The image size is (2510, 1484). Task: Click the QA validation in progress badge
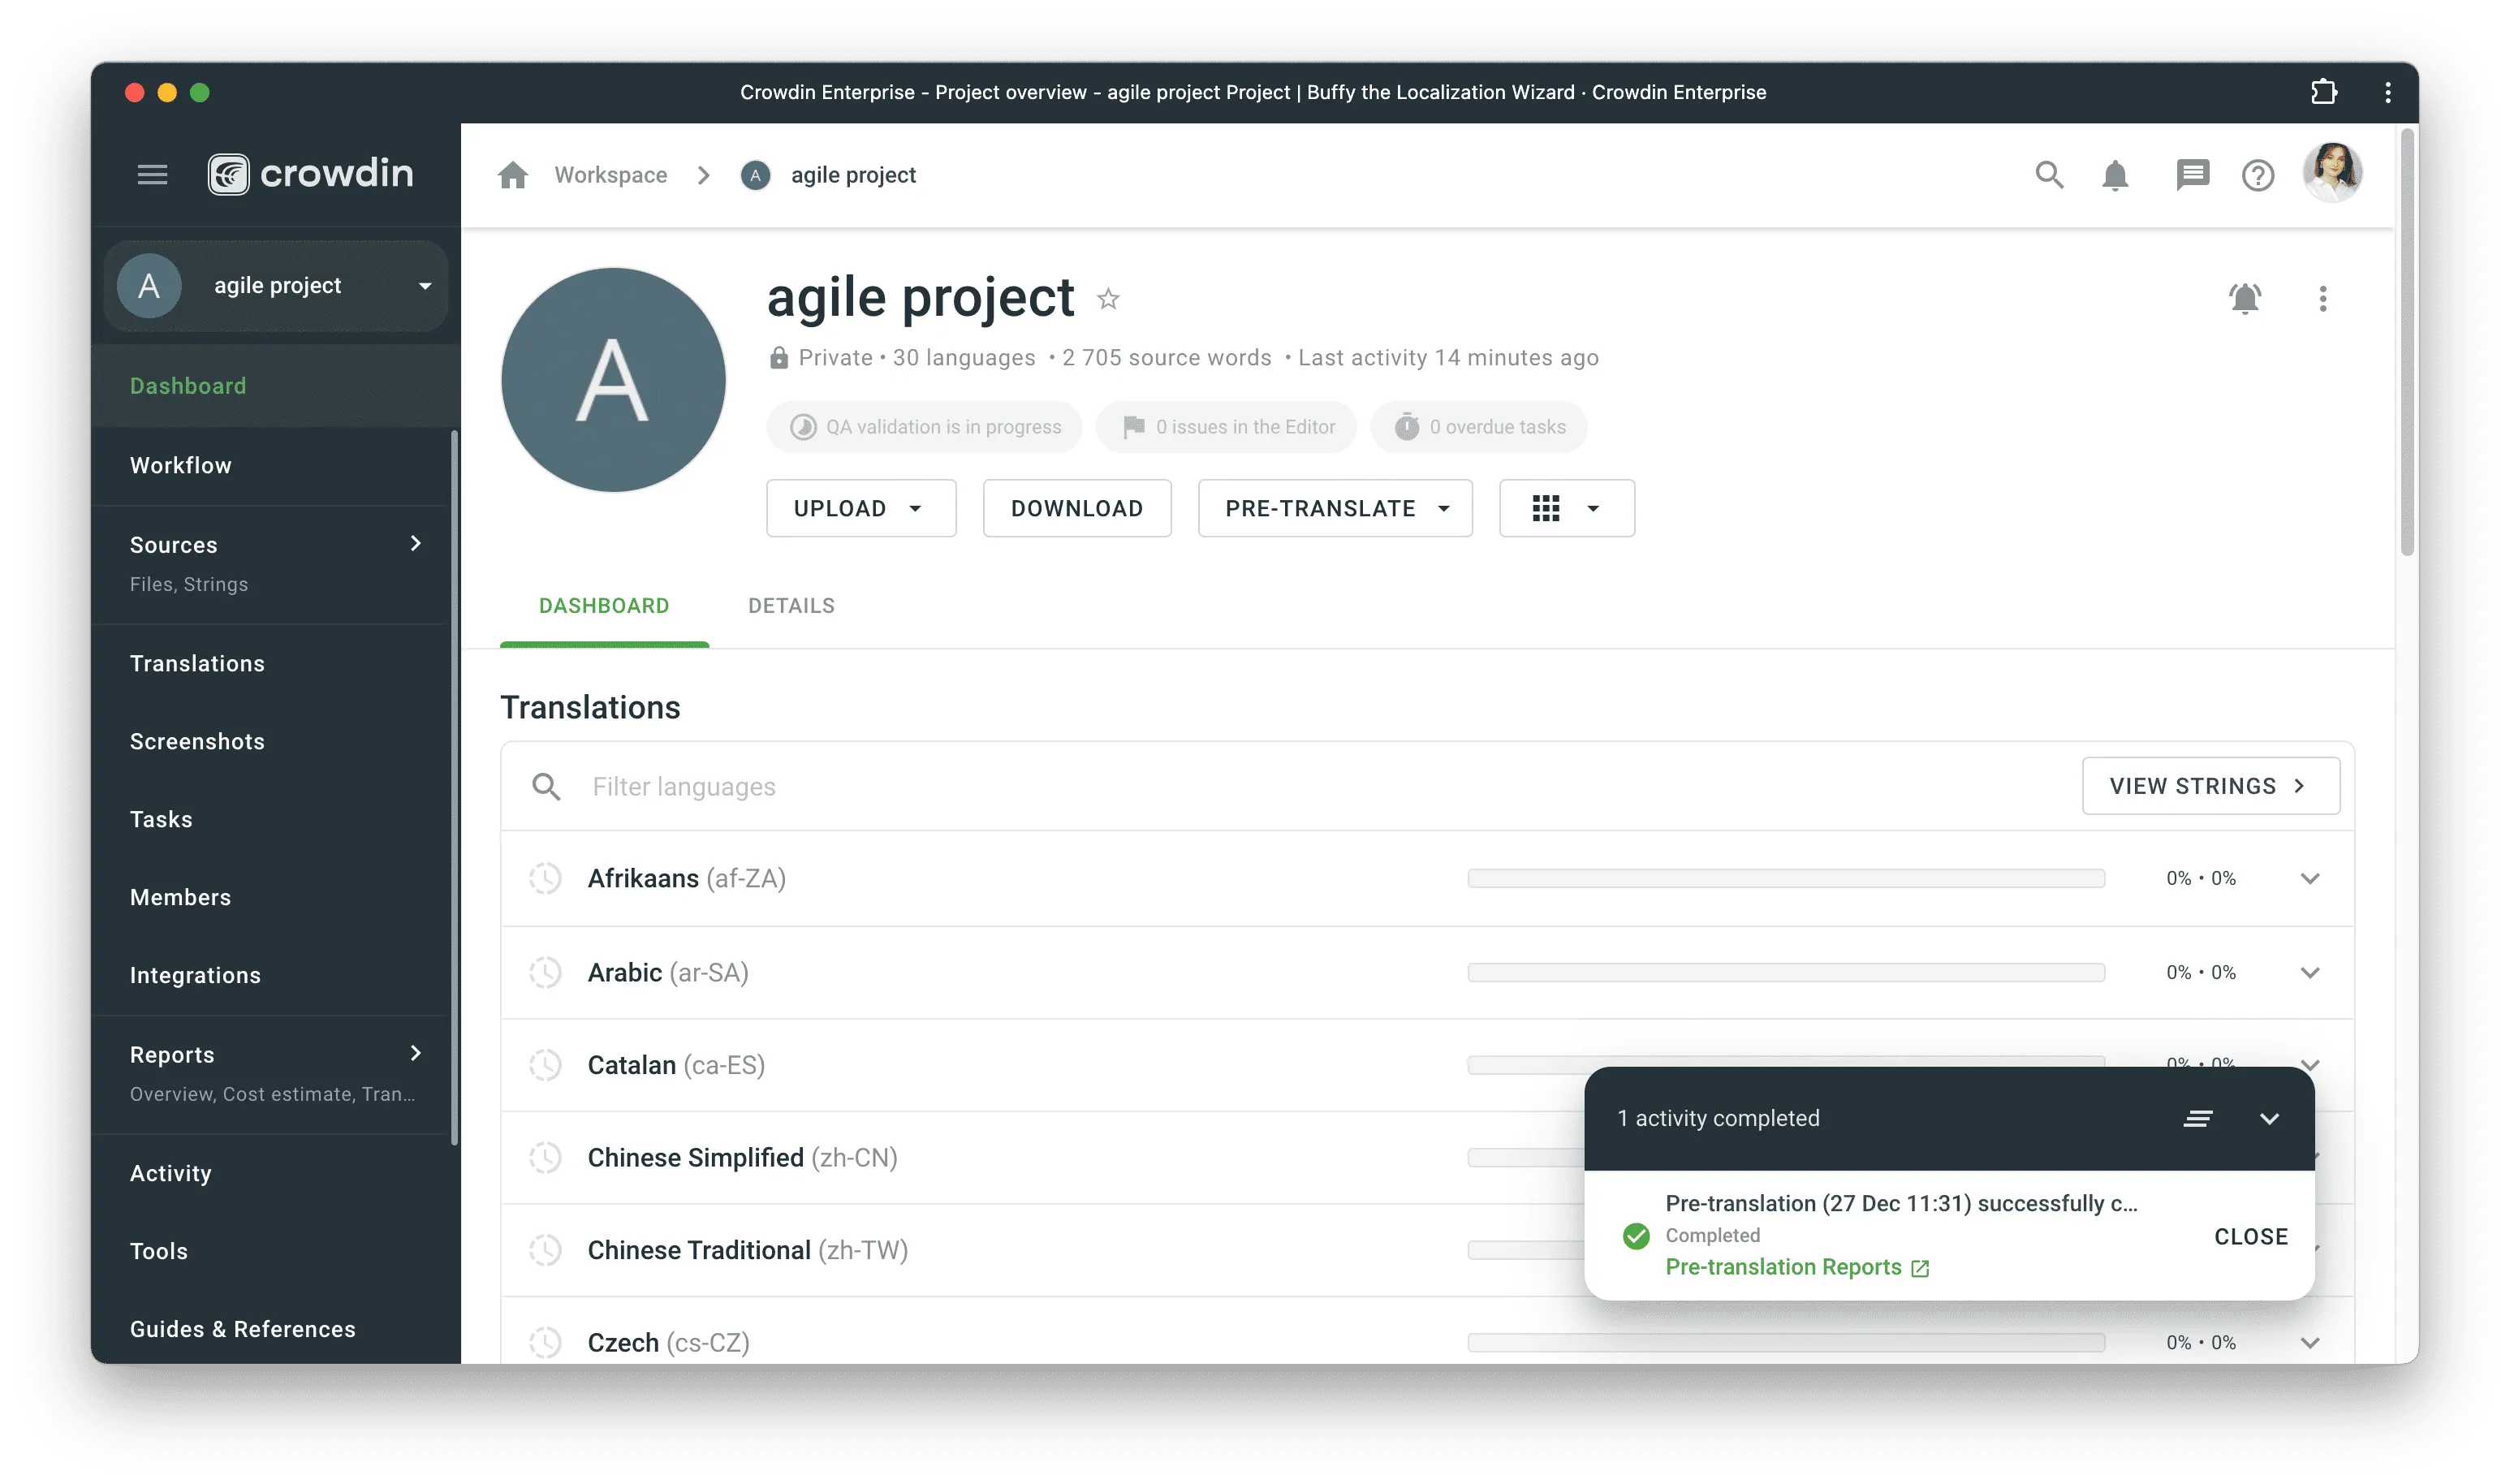(923, 426)
